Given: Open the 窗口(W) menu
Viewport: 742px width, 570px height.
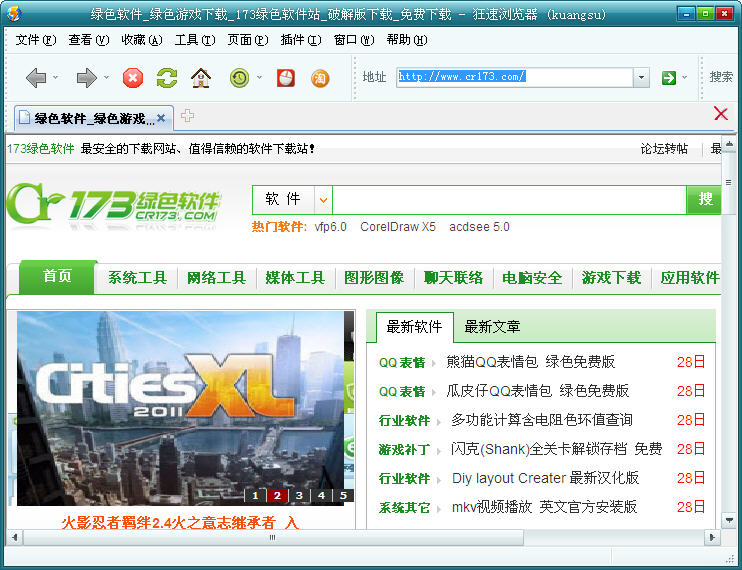Looking at the screenshot, I should pos(354,40).
